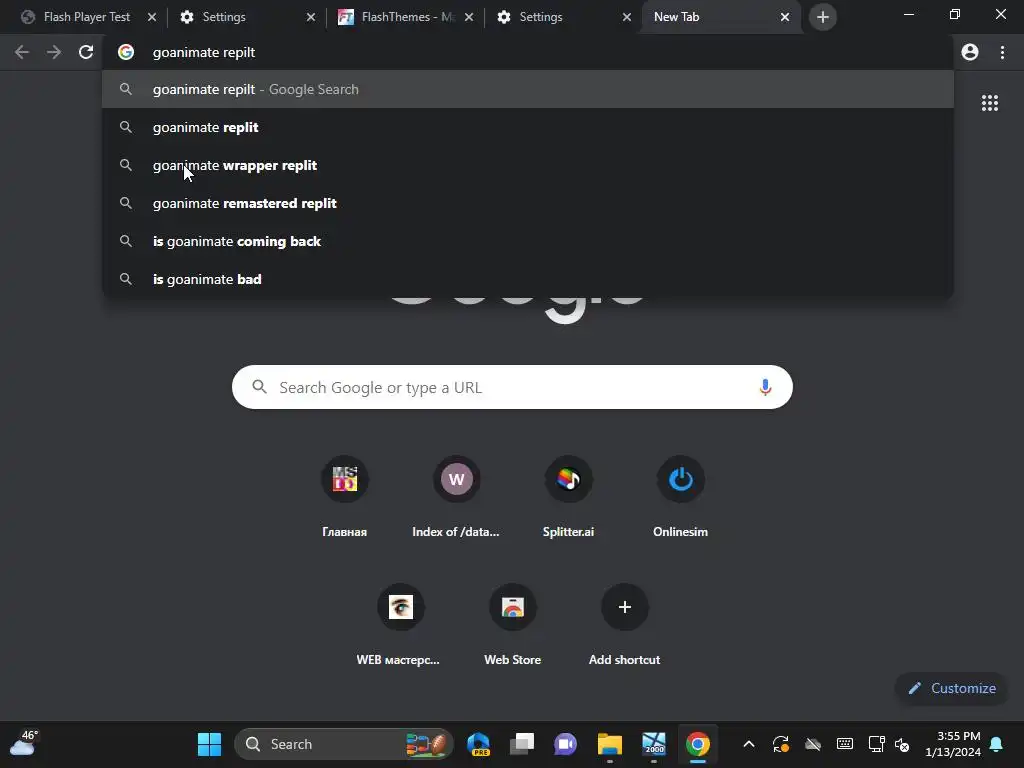Image resolution: width=1024 pixels, height=768 pixels.
Task: Click the sync status tray icon
Action: tap(781, 744)
